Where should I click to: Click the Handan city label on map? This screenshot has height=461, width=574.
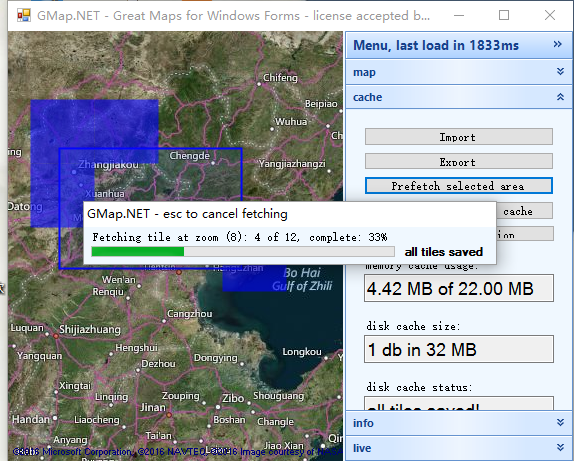point(31,419)
